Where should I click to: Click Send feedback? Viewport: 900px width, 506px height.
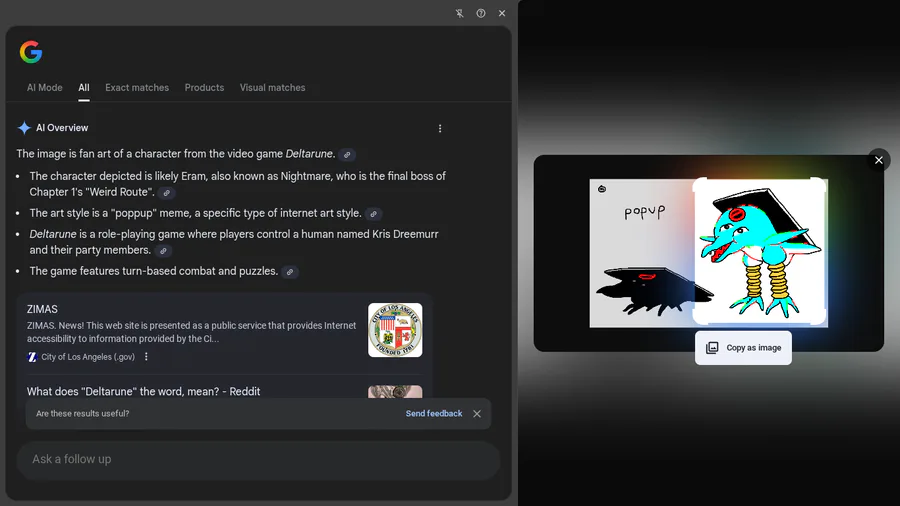[434, 414]
